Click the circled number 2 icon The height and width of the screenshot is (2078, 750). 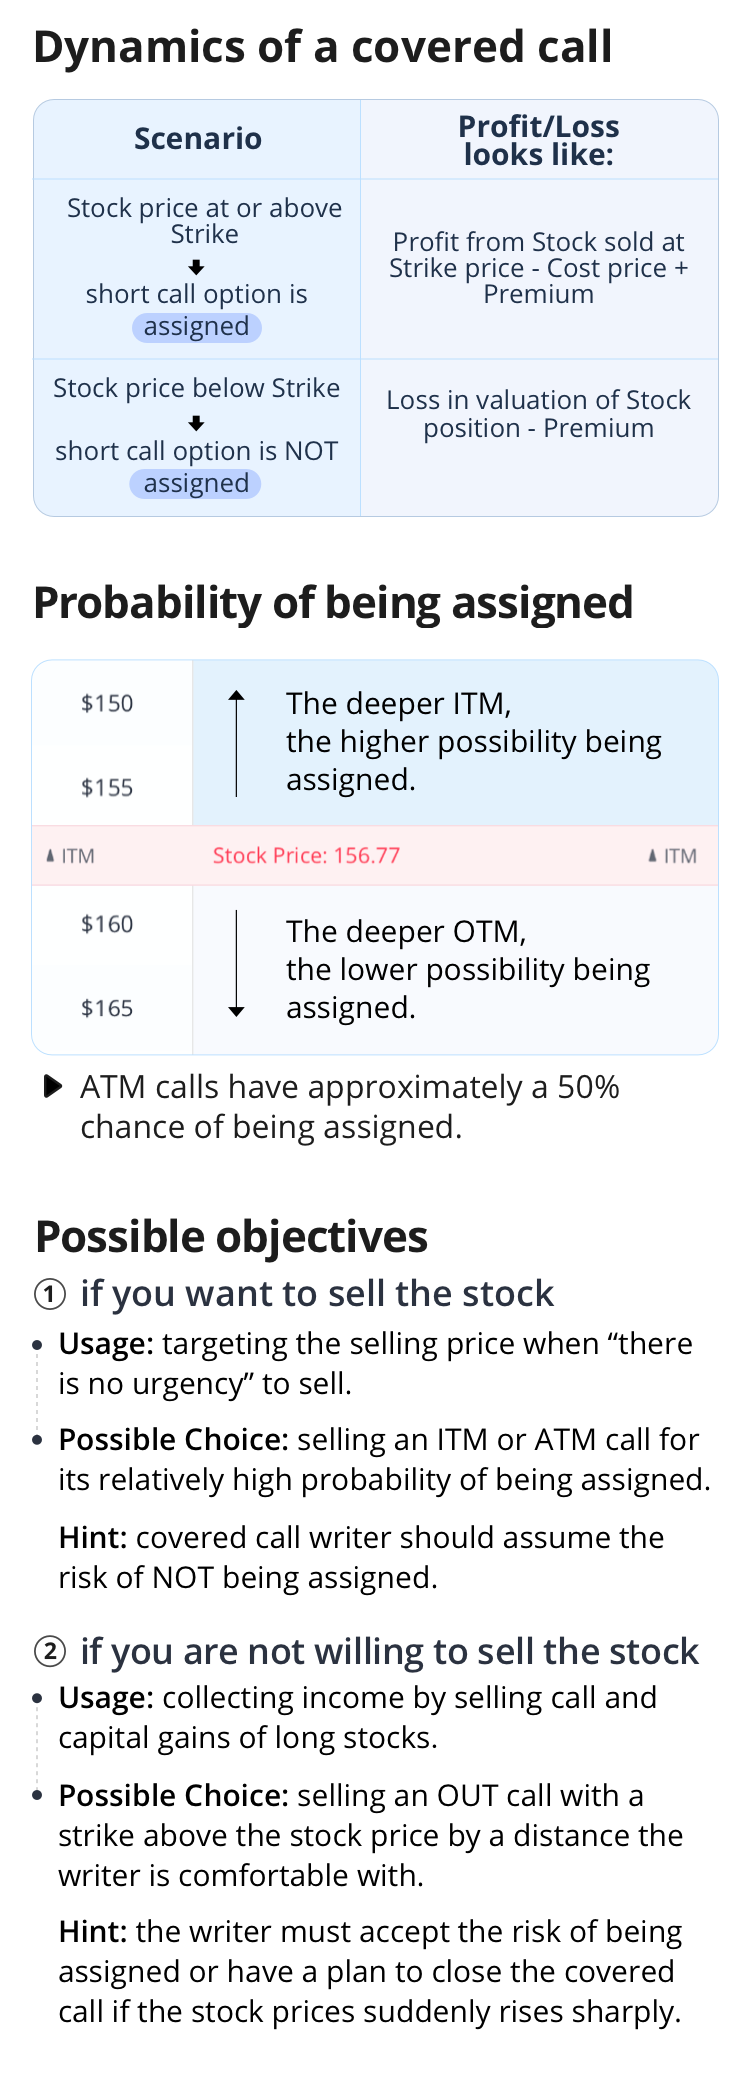(50, 1652)
